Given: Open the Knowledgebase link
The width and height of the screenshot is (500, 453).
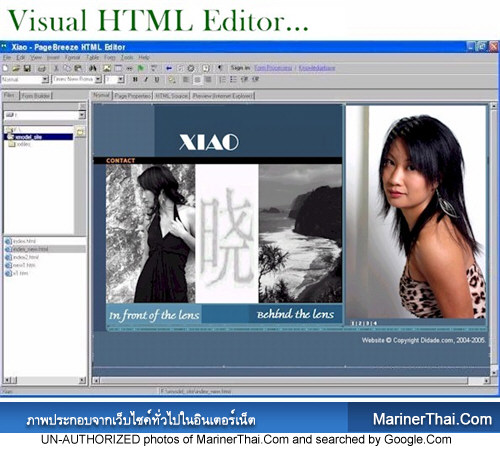Looking at the screenshot, I should 317,68.
